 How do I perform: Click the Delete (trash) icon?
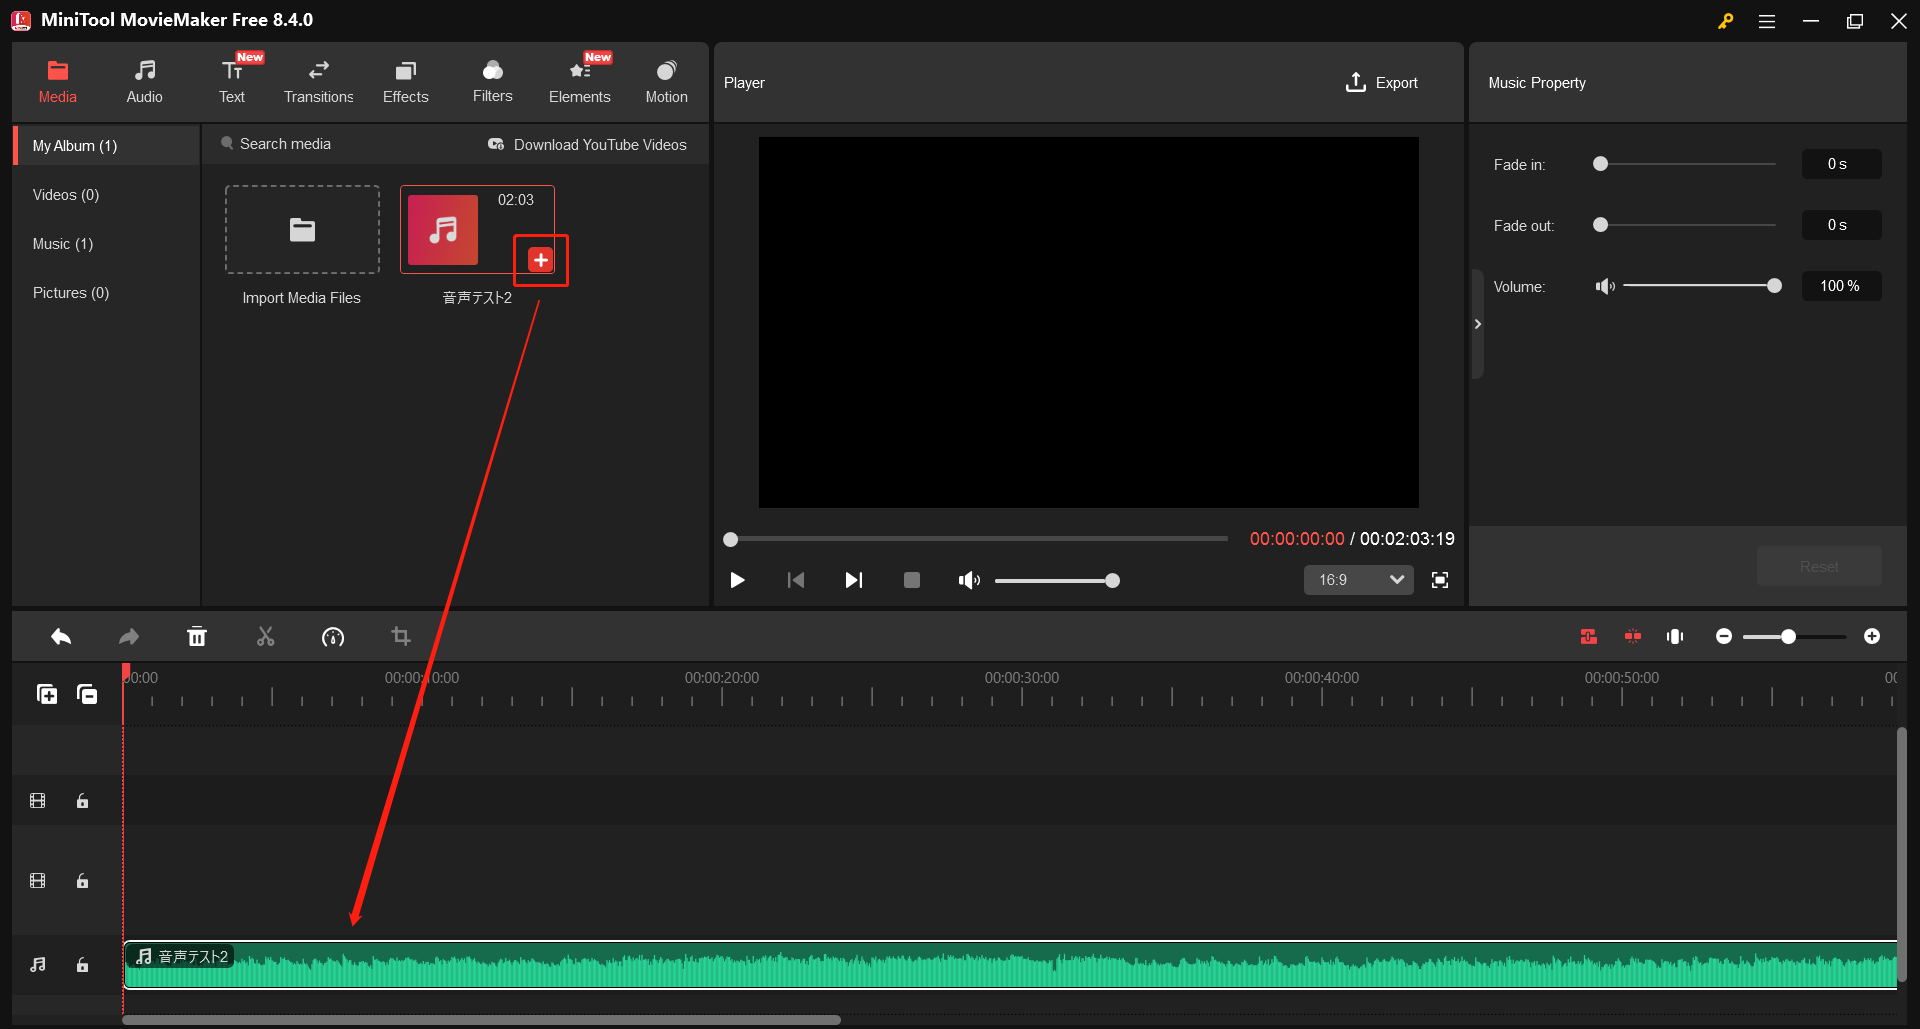197,636
